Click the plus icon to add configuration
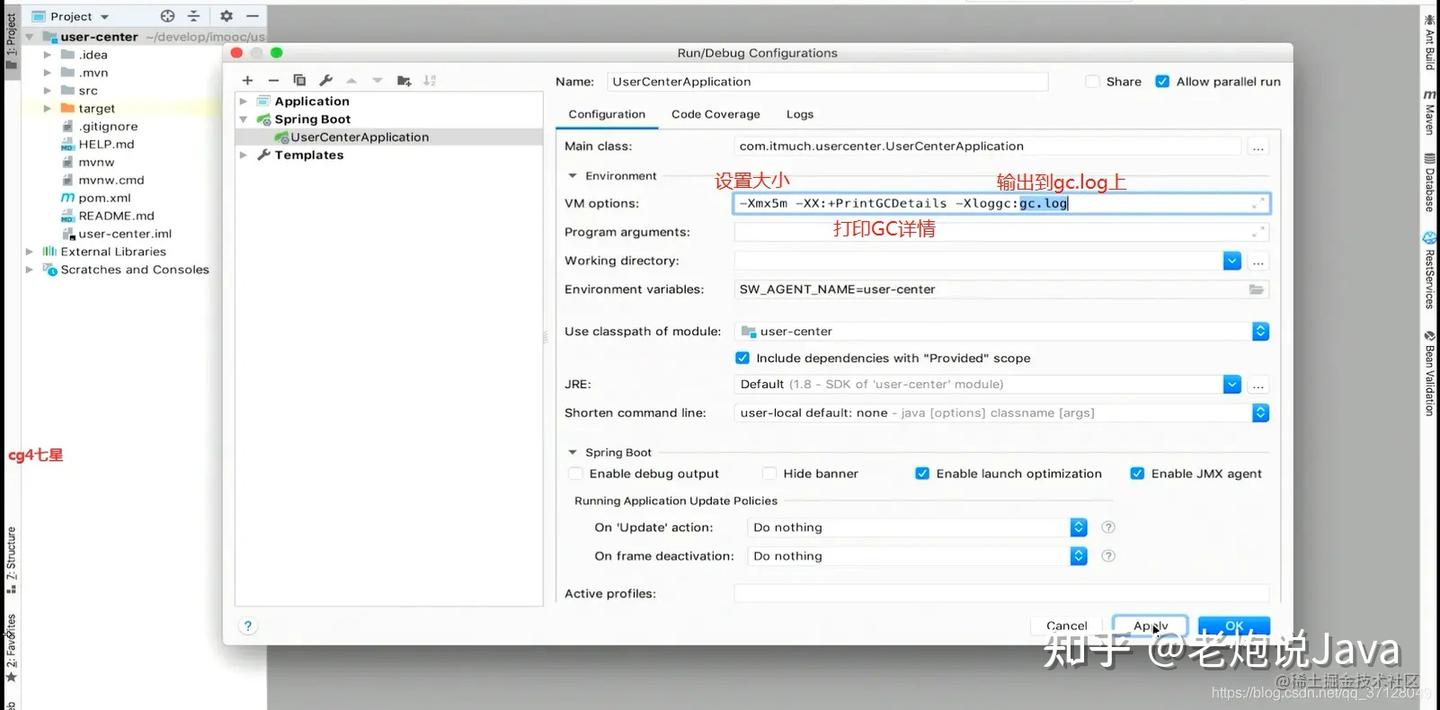 click(x=247, y=80)
